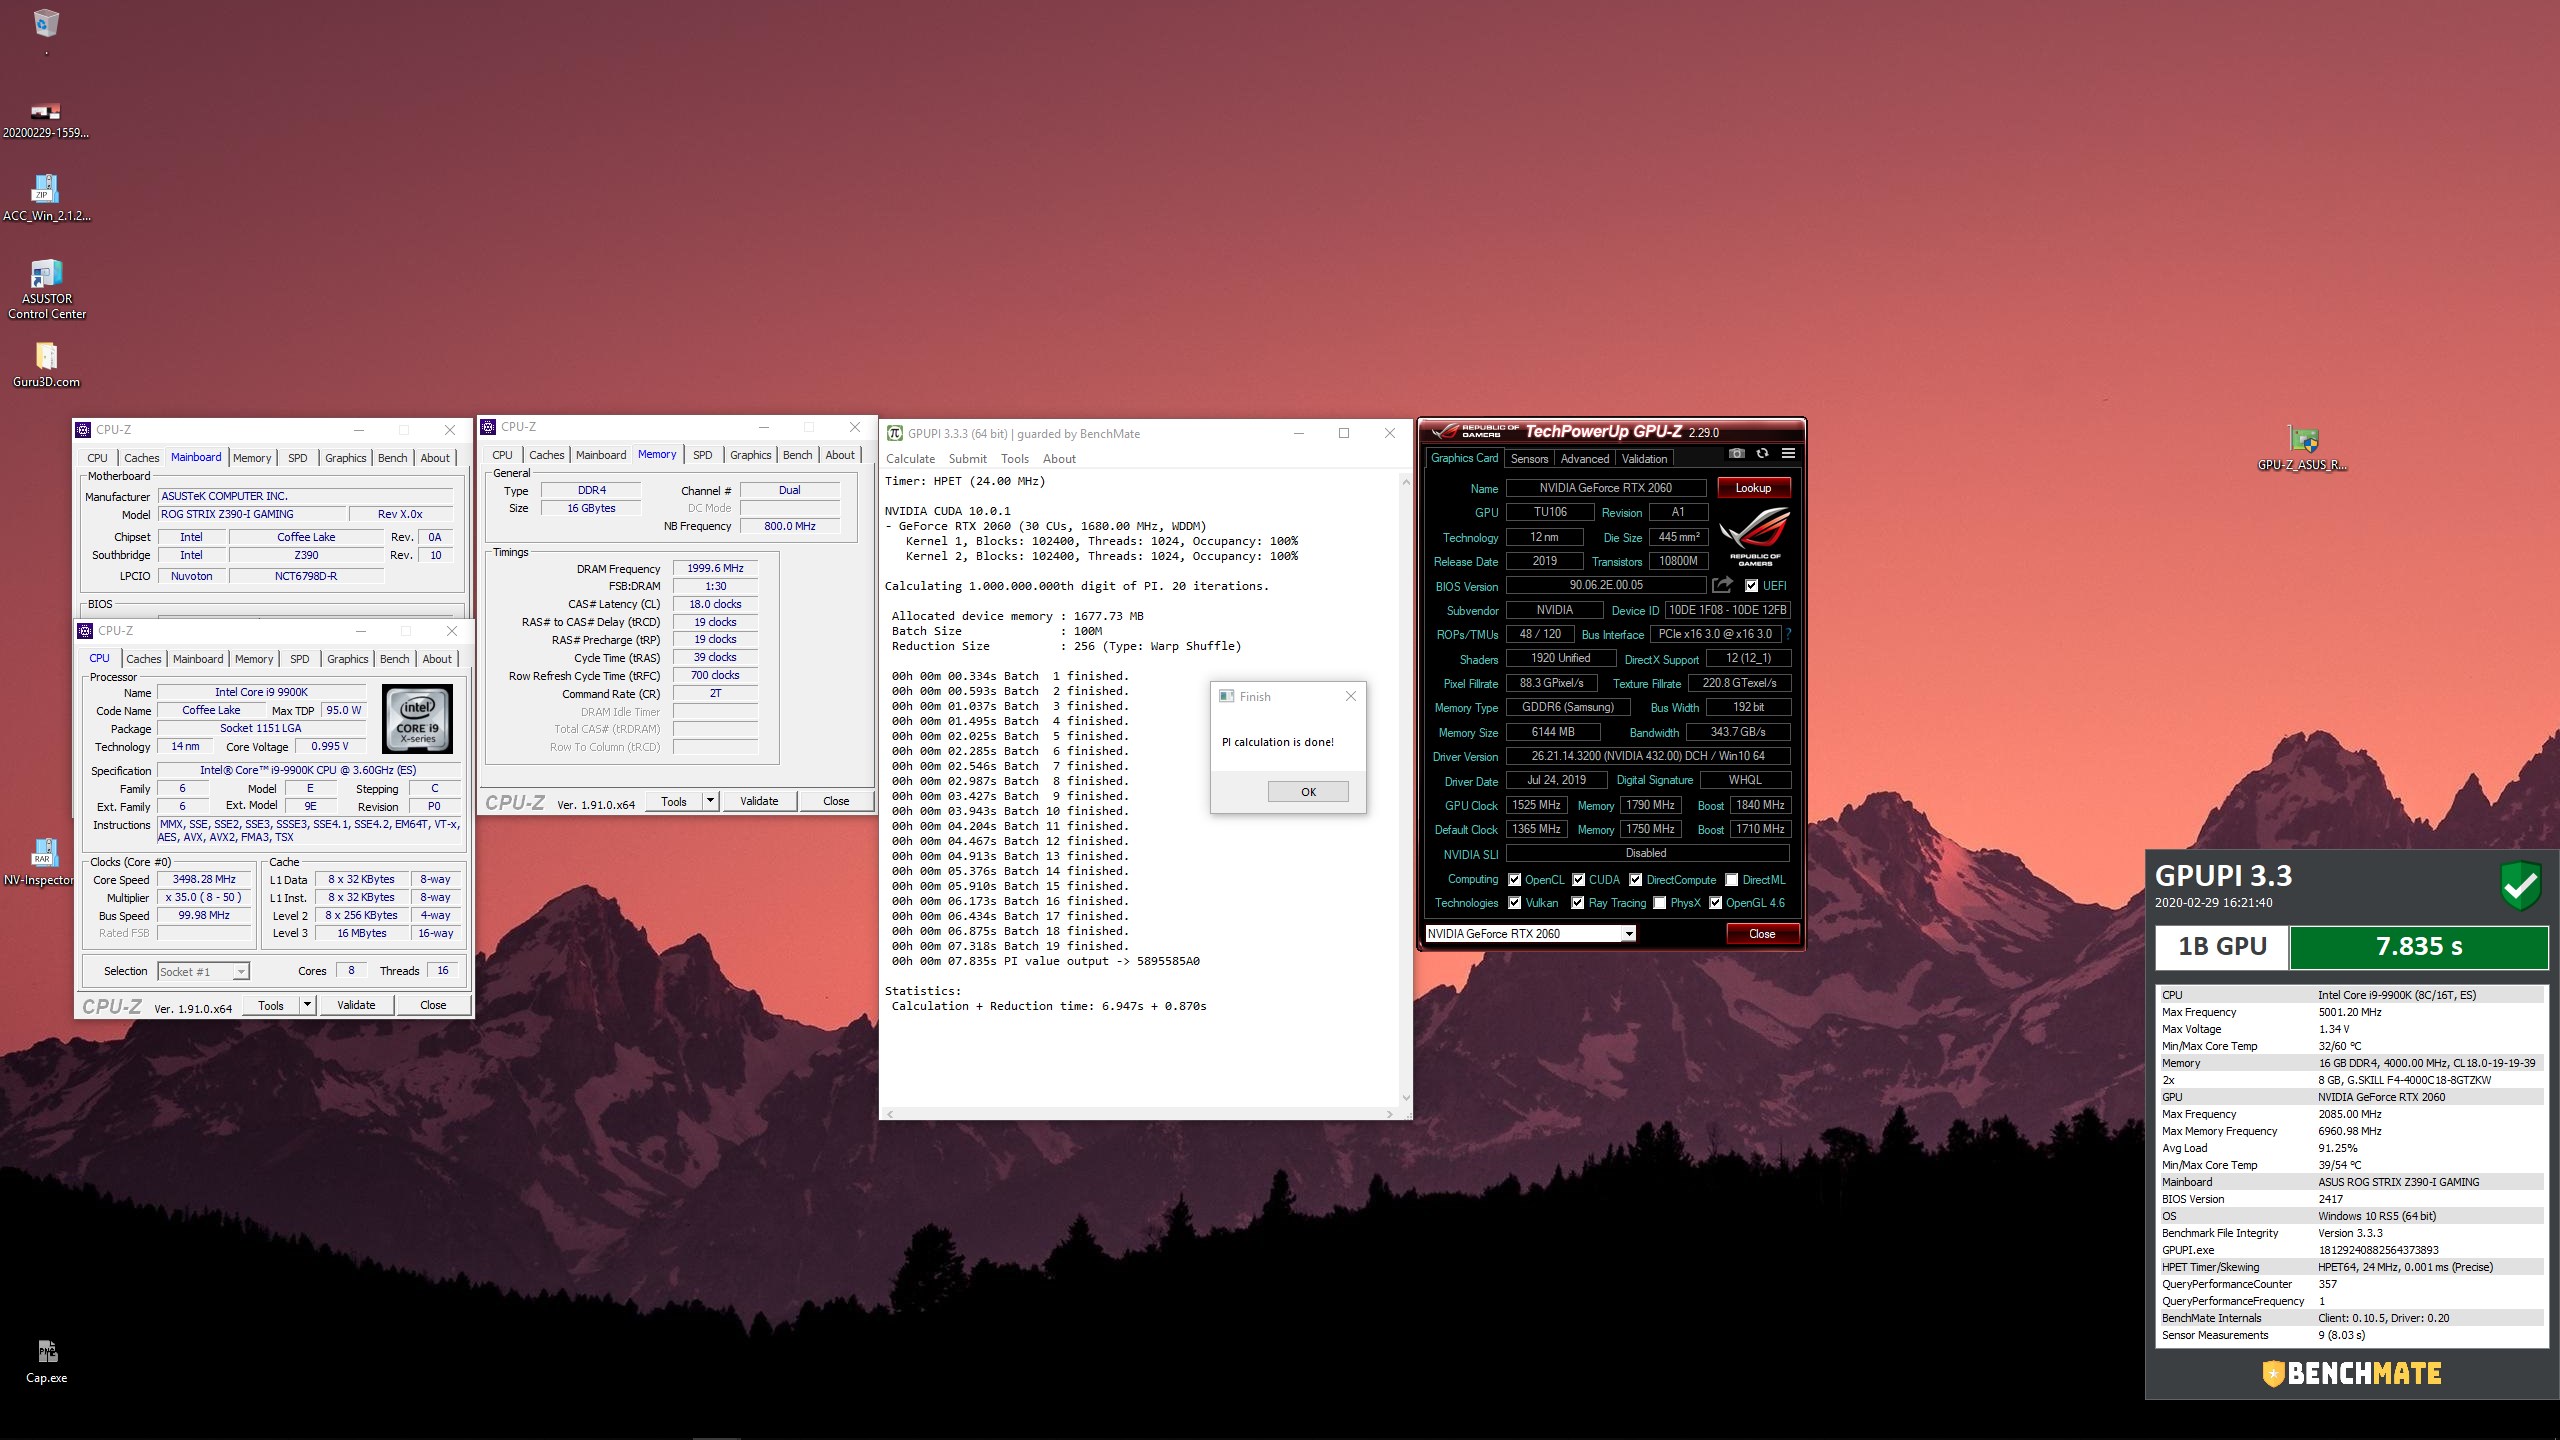Open the GPU-Z_ASUS_R desktop shortcut
The height and width of the screenshot is (1440, 2560).
point(2303,439)
